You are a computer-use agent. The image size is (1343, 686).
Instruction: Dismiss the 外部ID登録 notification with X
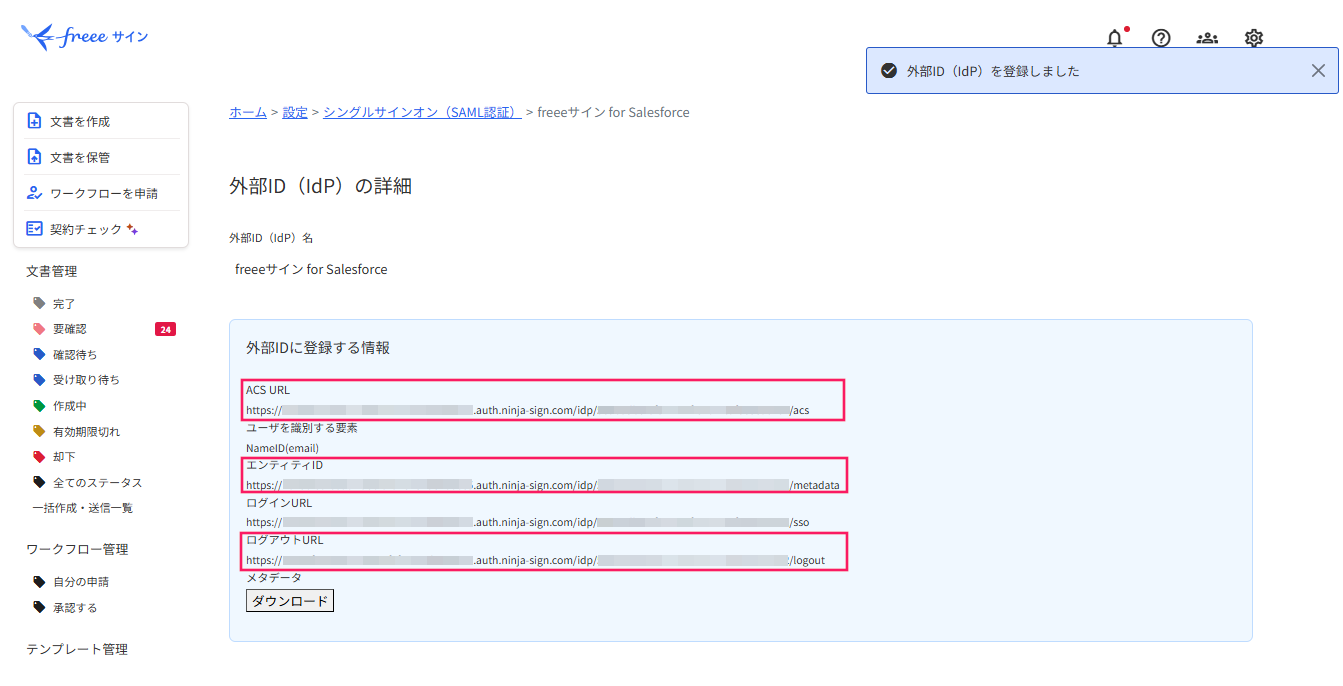click(1318, 71)
